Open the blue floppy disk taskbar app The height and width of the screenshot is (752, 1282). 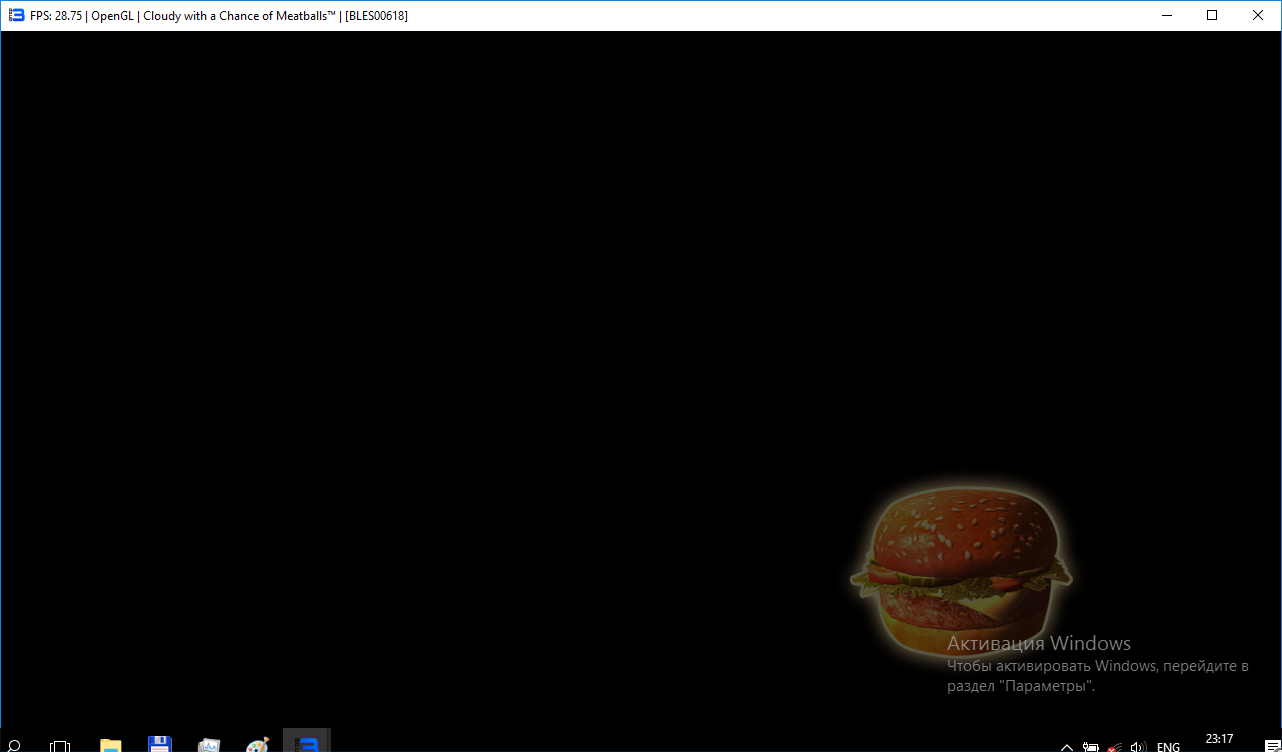pos(159,744)
